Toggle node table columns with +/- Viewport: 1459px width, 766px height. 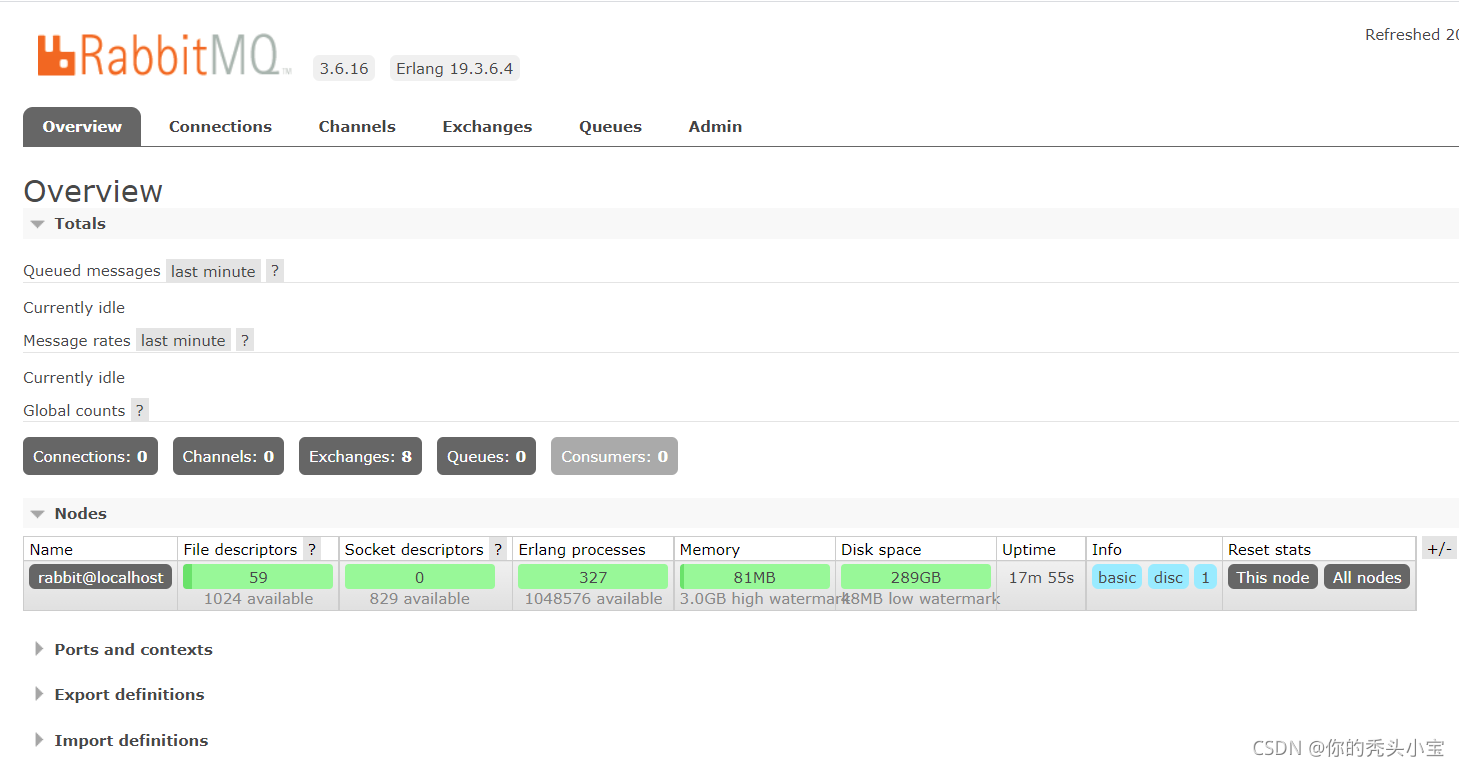[1439, 549]
